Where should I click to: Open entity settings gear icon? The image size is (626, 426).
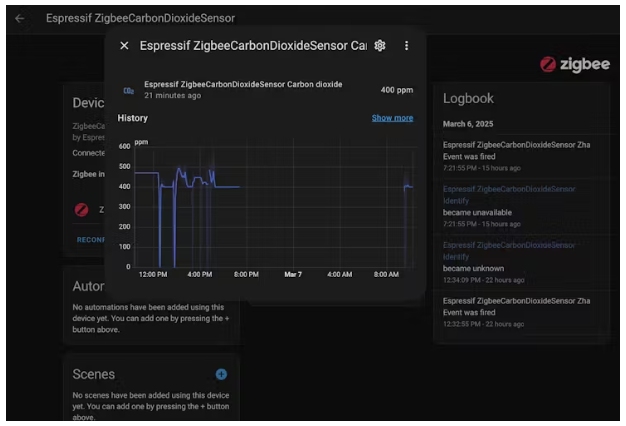(380, 46)
